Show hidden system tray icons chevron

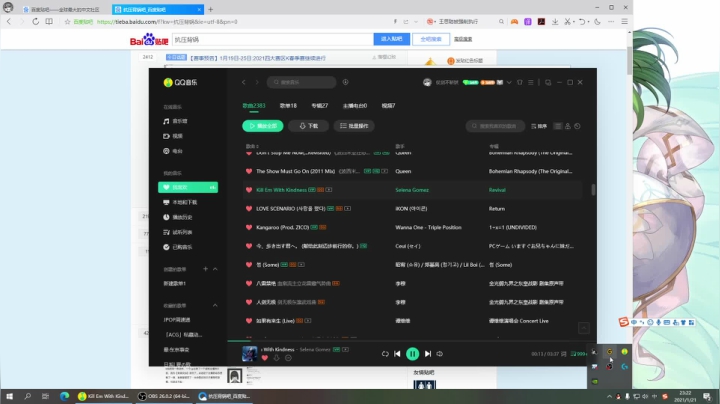(x=609, y=396)
